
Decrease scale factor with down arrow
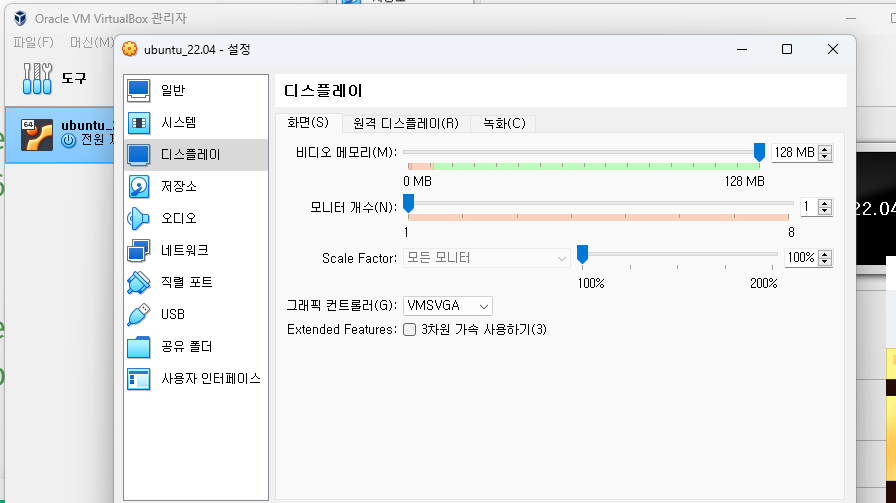(x=825, y=261)
